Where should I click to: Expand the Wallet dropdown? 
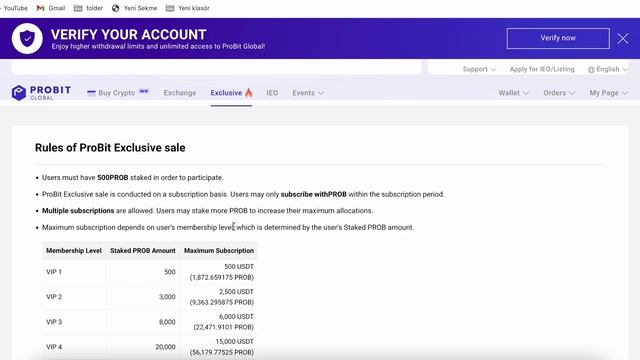point(513,93)
